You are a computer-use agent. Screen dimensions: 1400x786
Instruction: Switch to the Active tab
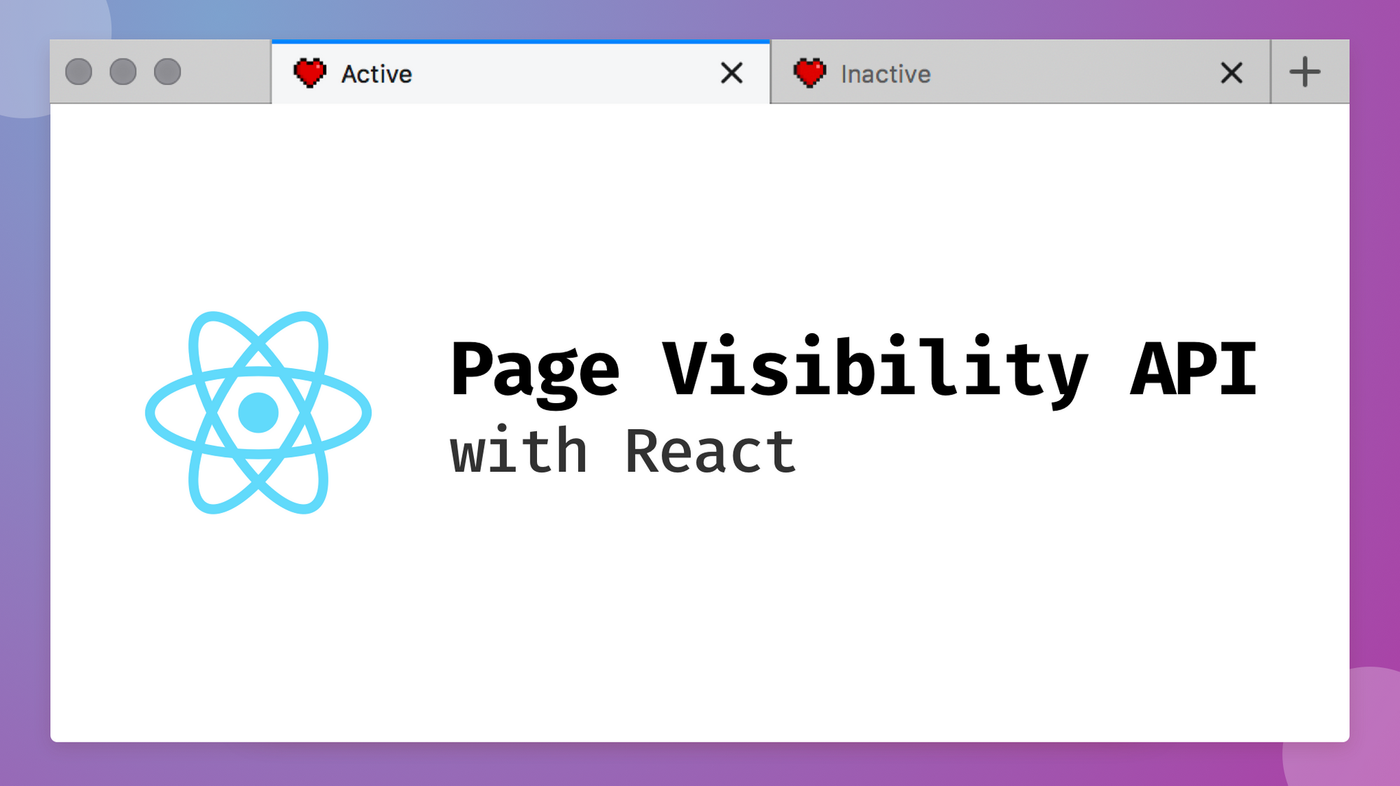(x=520, y=73)
